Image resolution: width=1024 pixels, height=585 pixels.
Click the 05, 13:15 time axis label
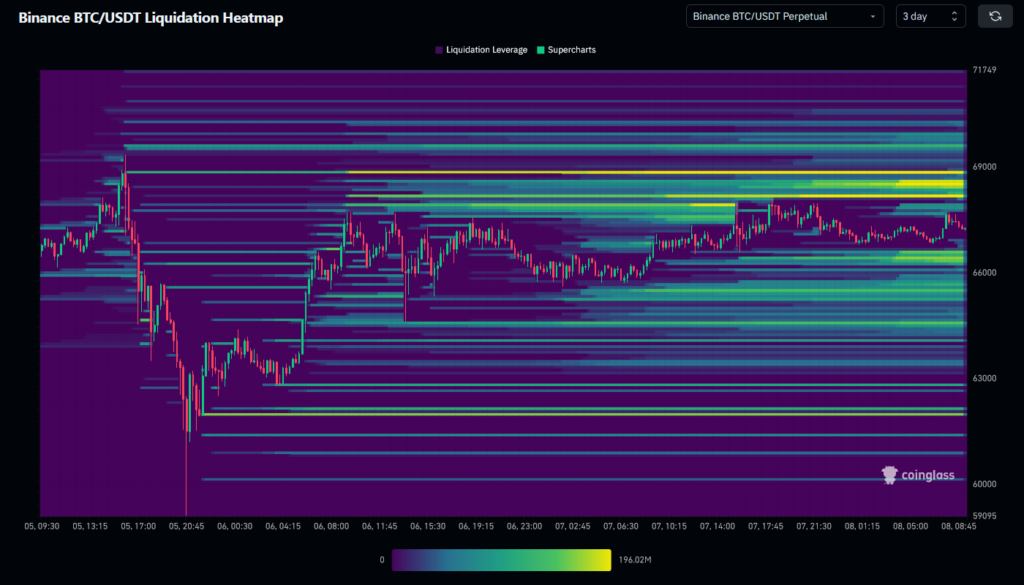(90, 526)
